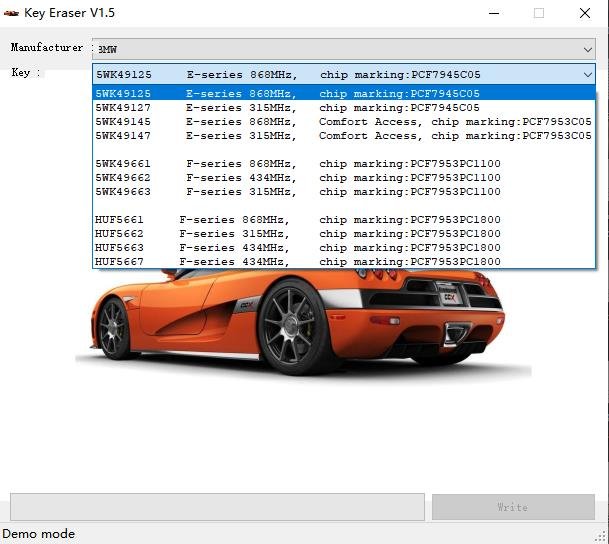
Task: Minimize the Key Eraser window
Action: 493,13
